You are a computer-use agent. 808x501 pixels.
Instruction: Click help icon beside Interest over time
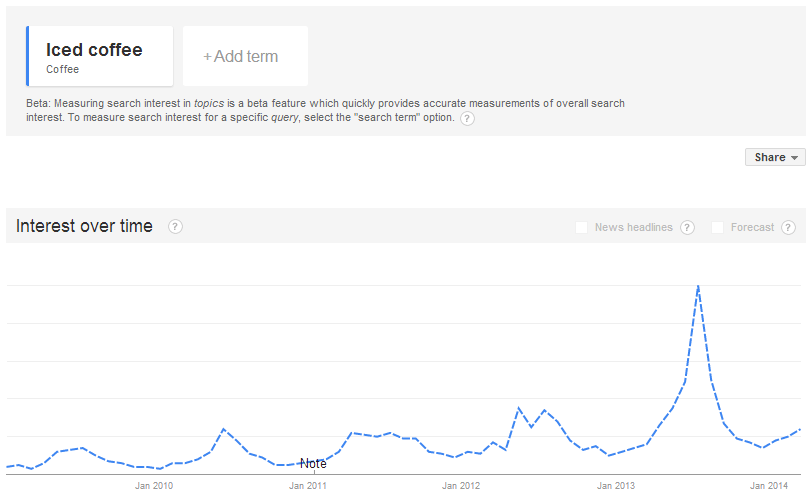175,226
